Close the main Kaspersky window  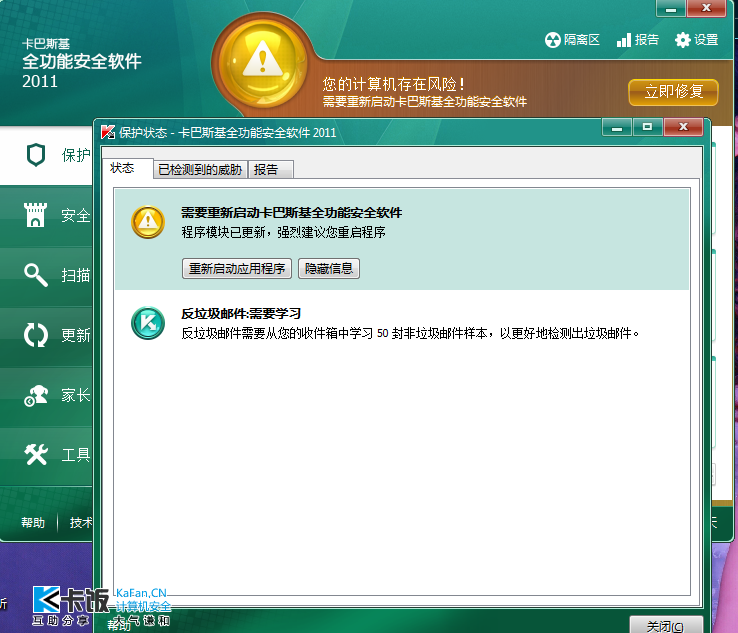(x=706, y=8)
